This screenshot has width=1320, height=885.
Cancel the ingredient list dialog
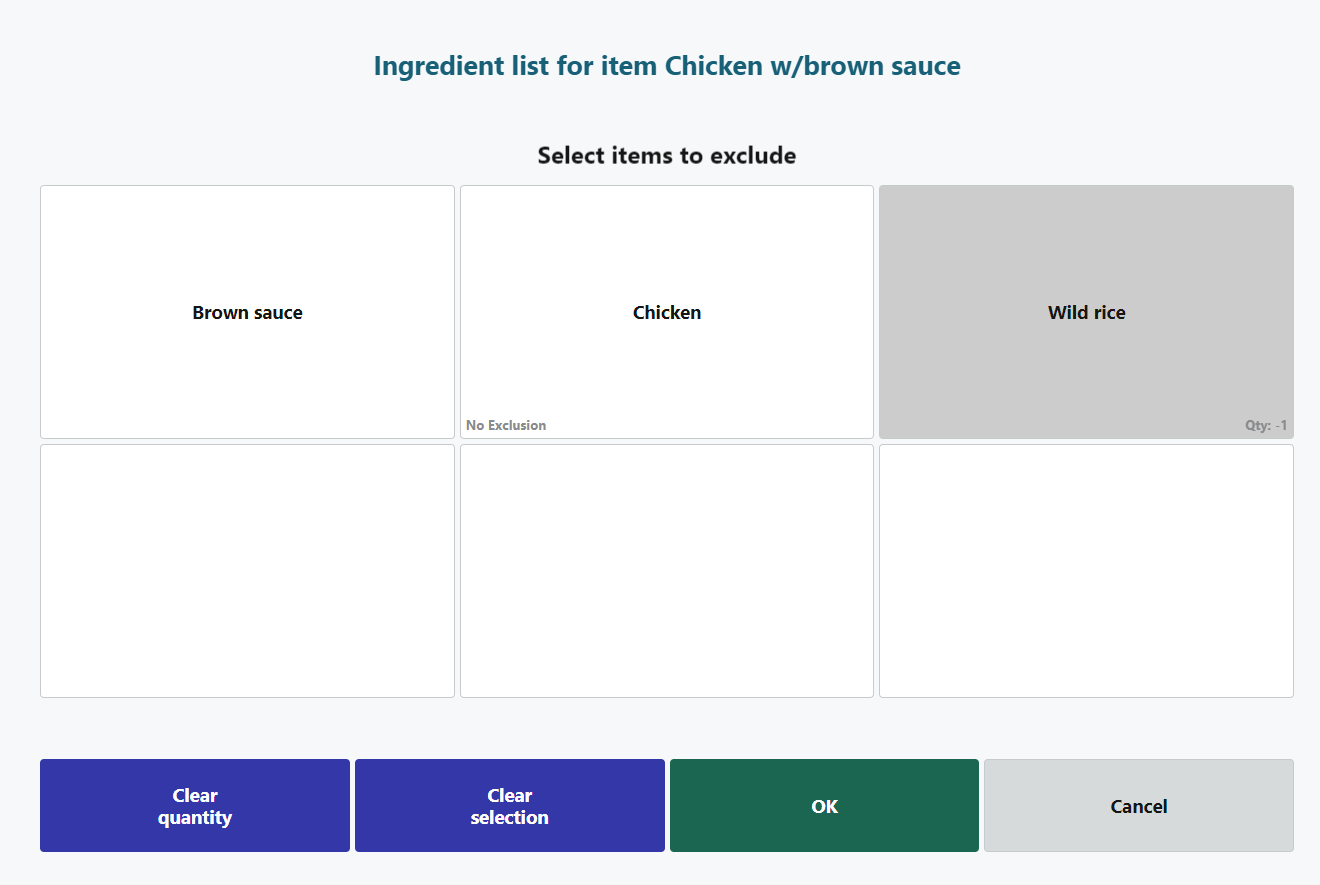(1138, 806)
